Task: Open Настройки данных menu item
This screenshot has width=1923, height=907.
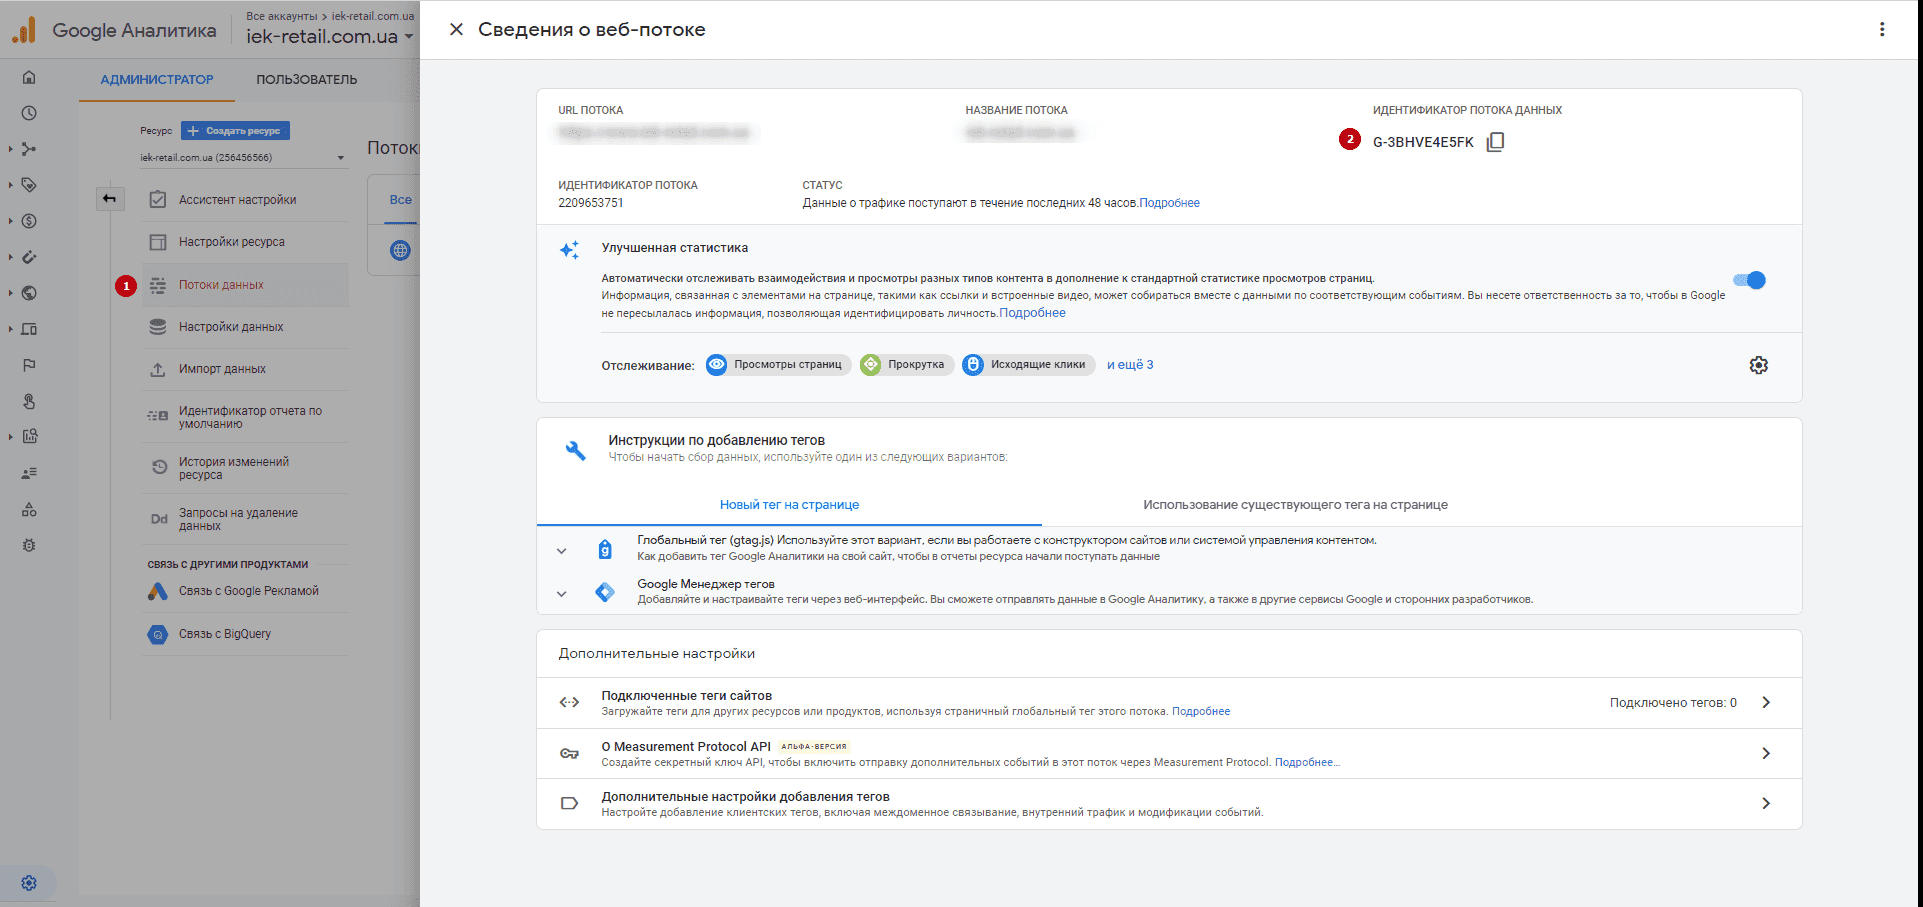Action: coord(245,327)
